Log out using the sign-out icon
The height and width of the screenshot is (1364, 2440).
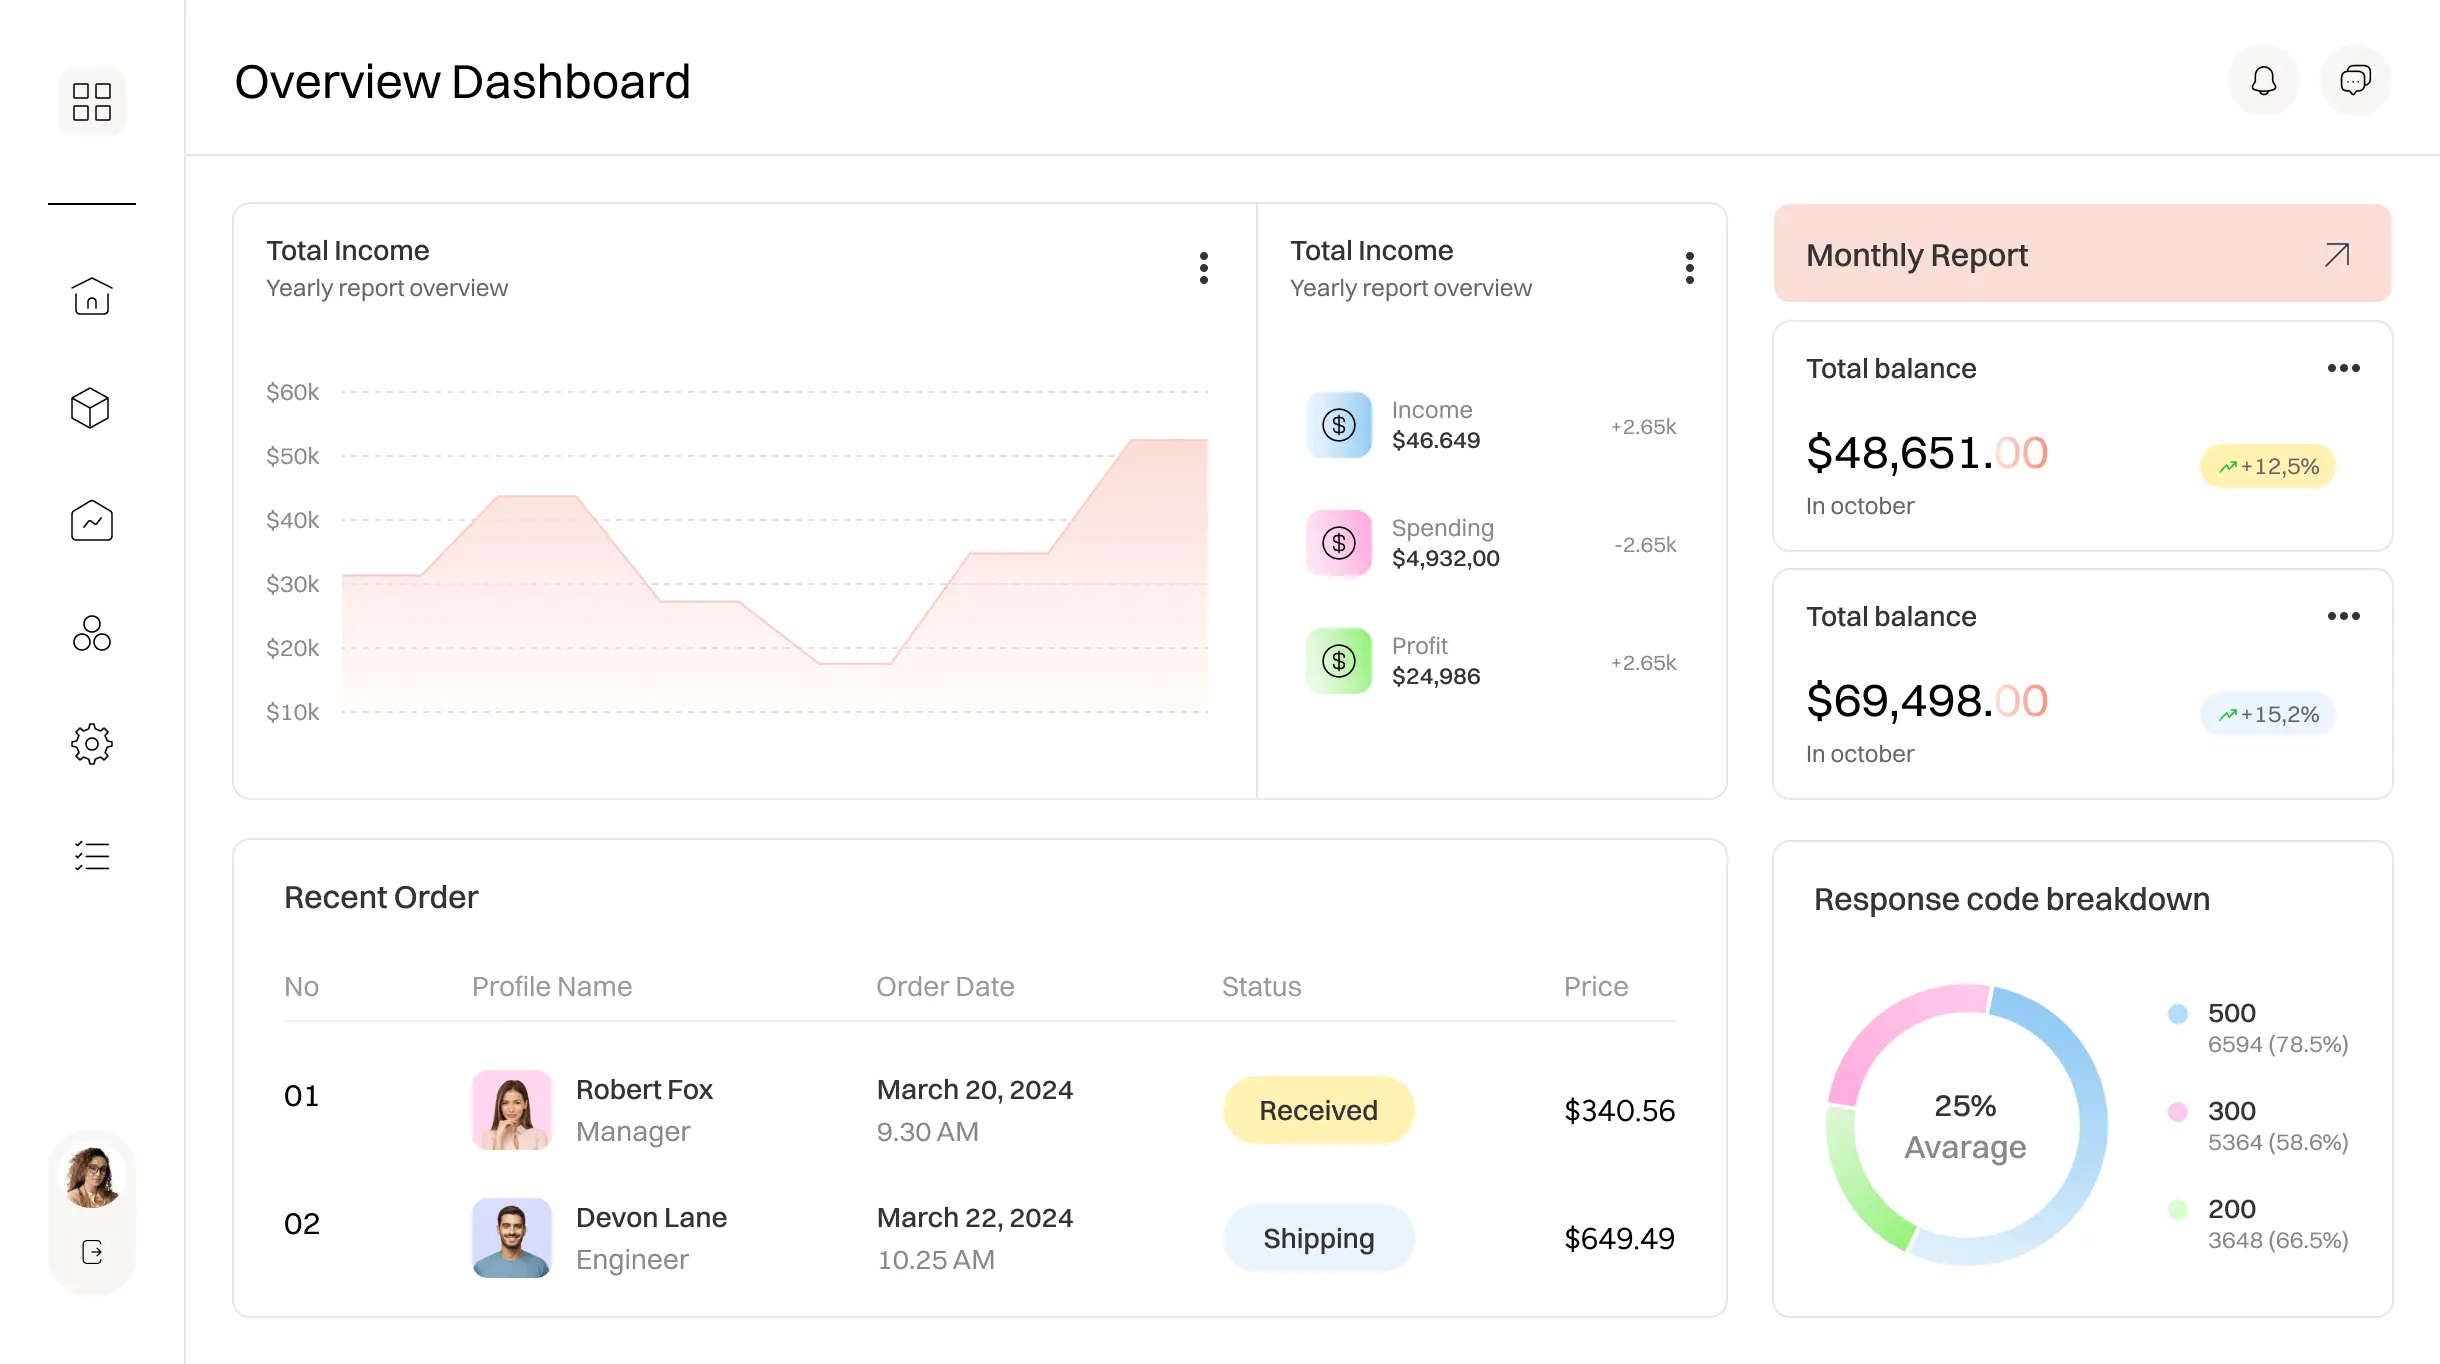(91, 1252)
